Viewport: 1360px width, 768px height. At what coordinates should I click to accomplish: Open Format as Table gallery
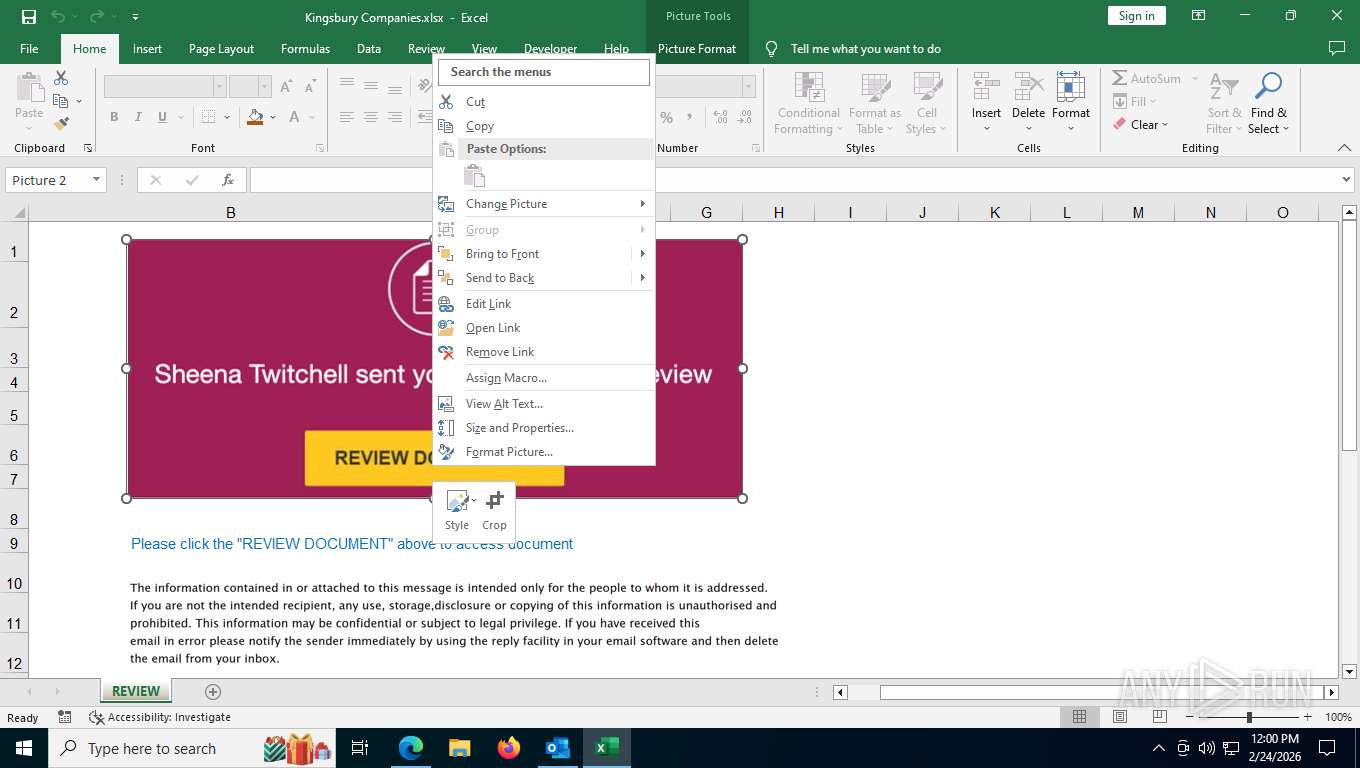point(874,103)
